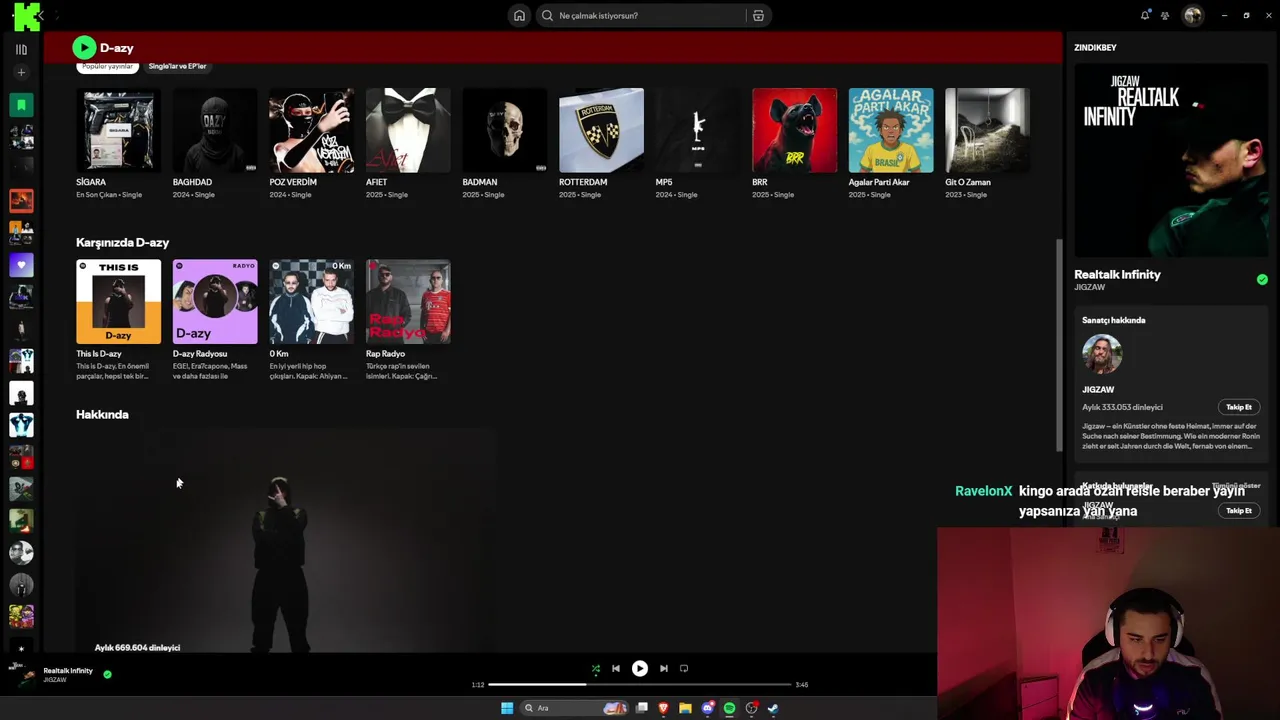Click the main page vertical scrollbar

tap(1059, 345)
